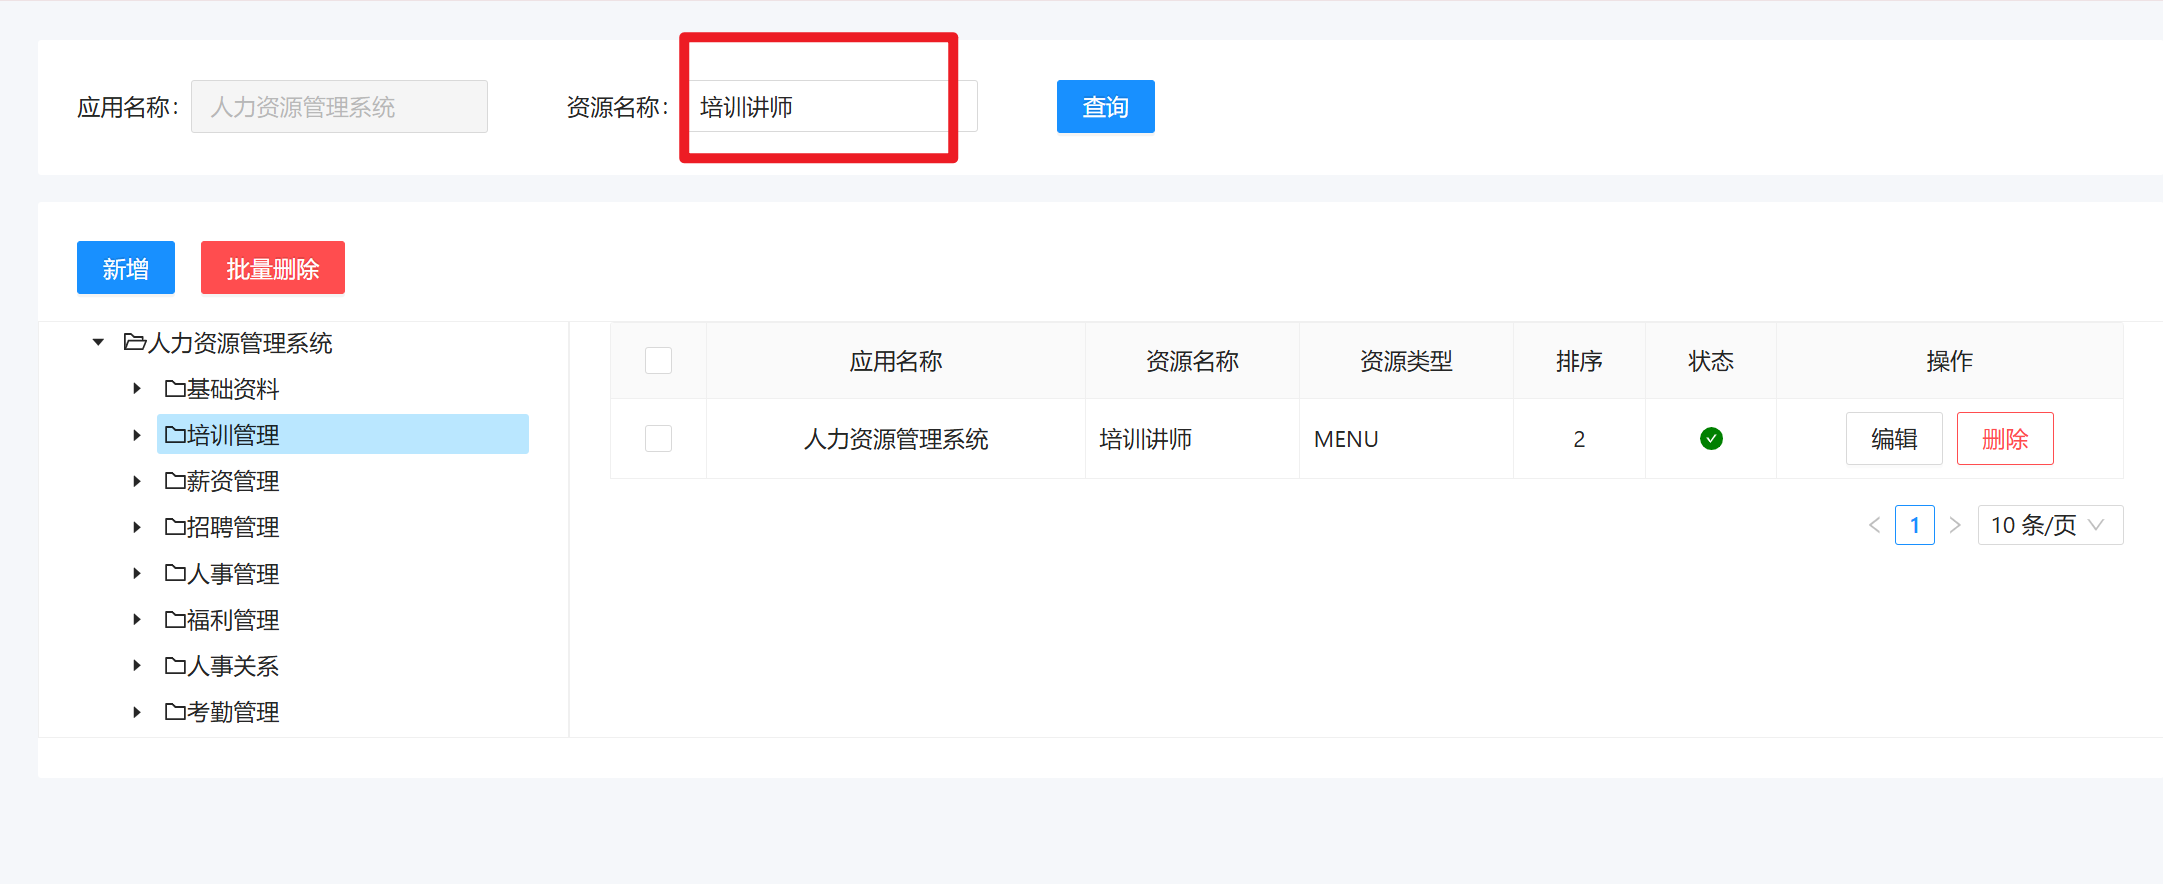The width and height of the screenshot is (2163, 884).
Task: Select 人事管理 in the tree
Action: [x=232, y=574]
